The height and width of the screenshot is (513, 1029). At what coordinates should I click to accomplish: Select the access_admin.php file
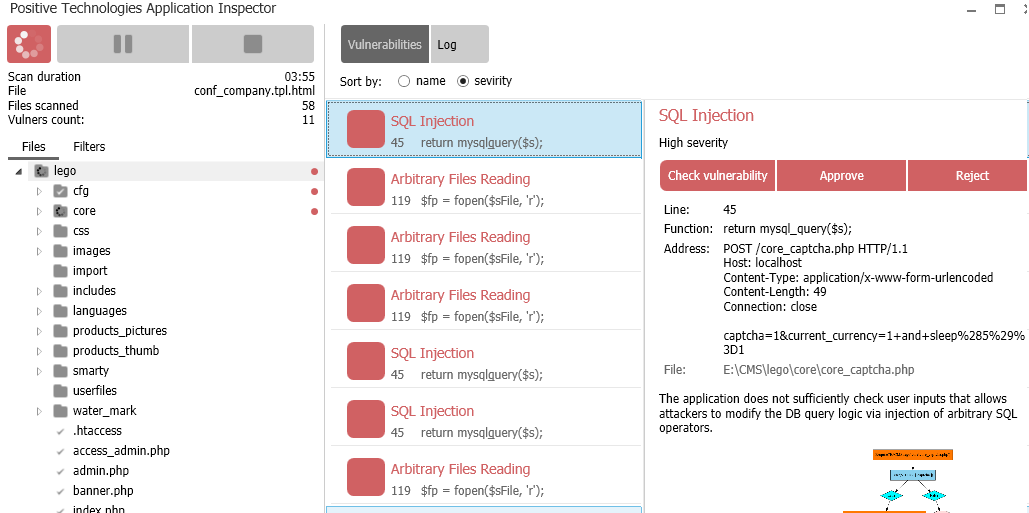pos(121,451)
